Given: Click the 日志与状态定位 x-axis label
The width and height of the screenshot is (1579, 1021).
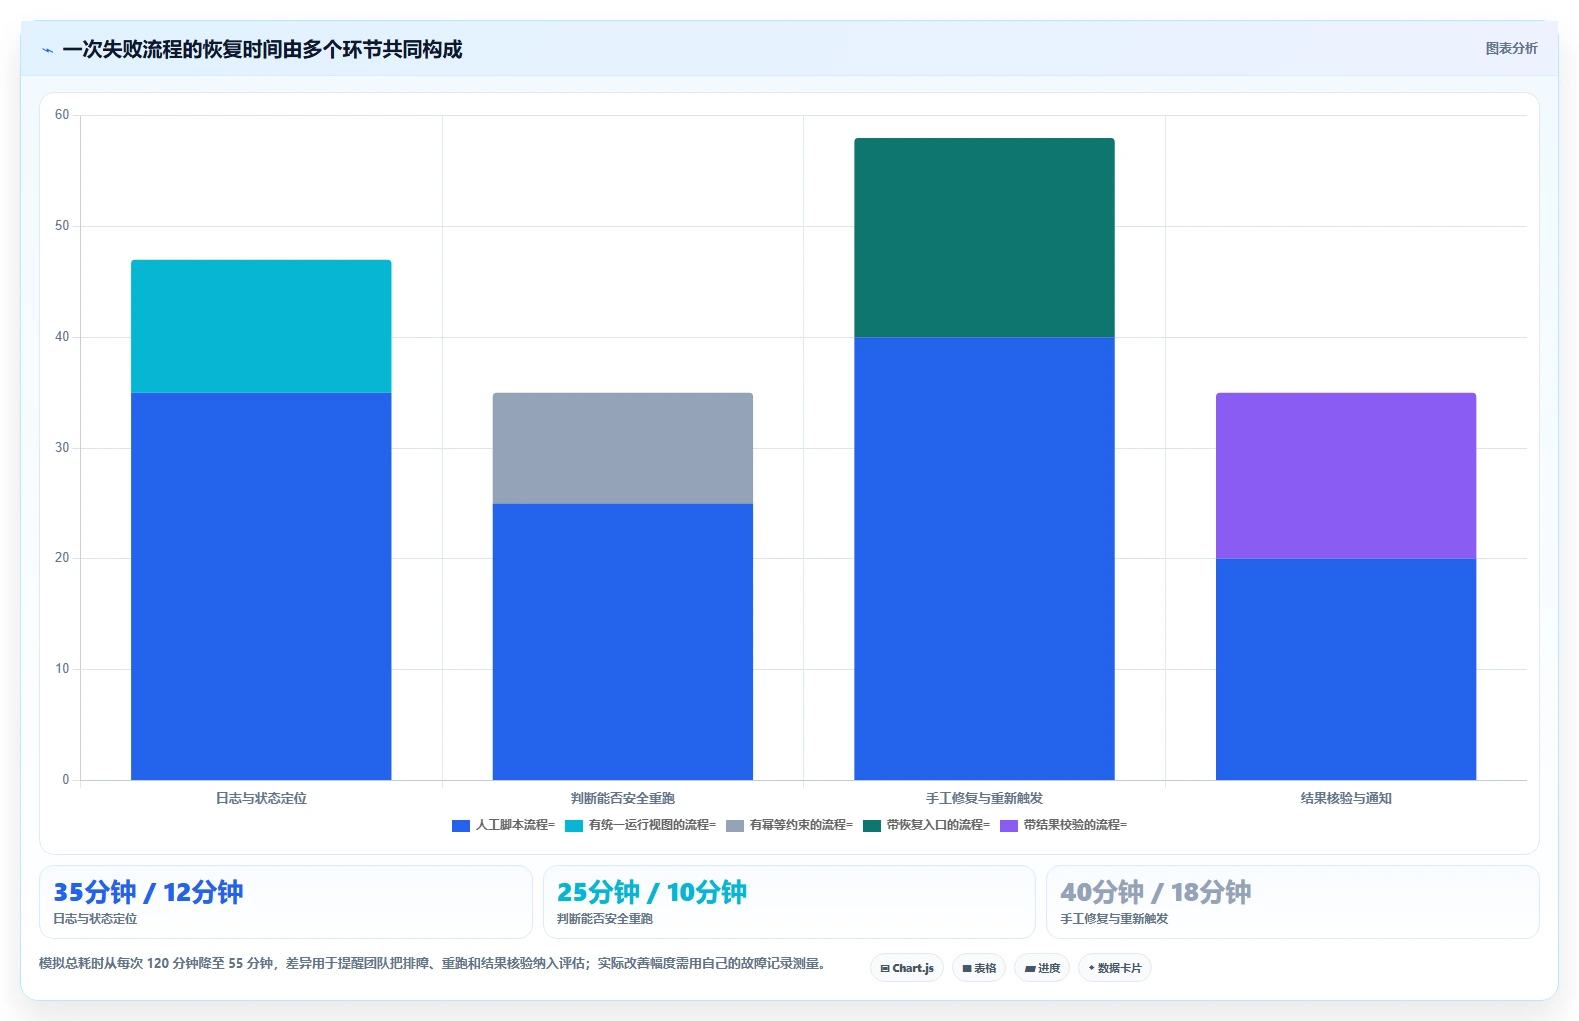Looking at the screenshot, I should tap(261, 798).
